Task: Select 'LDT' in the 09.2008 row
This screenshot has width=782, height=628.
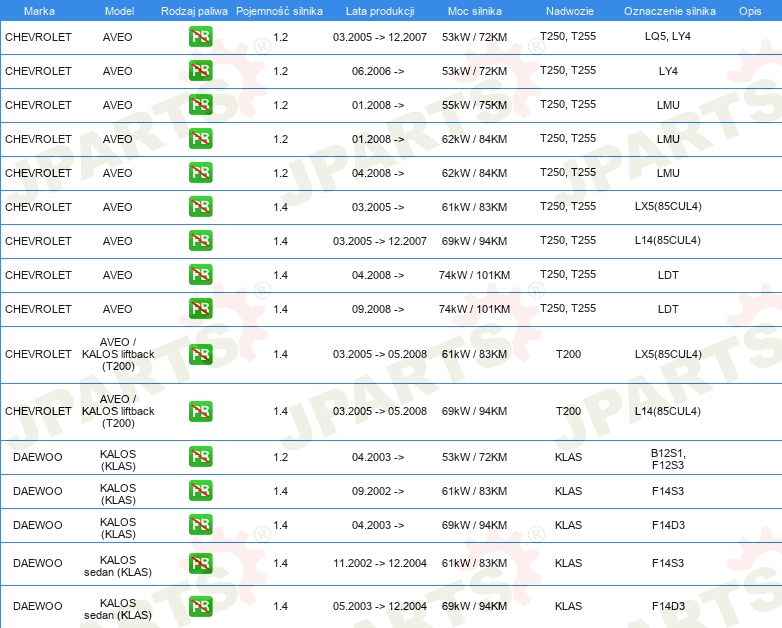Action: pos(668,309)
